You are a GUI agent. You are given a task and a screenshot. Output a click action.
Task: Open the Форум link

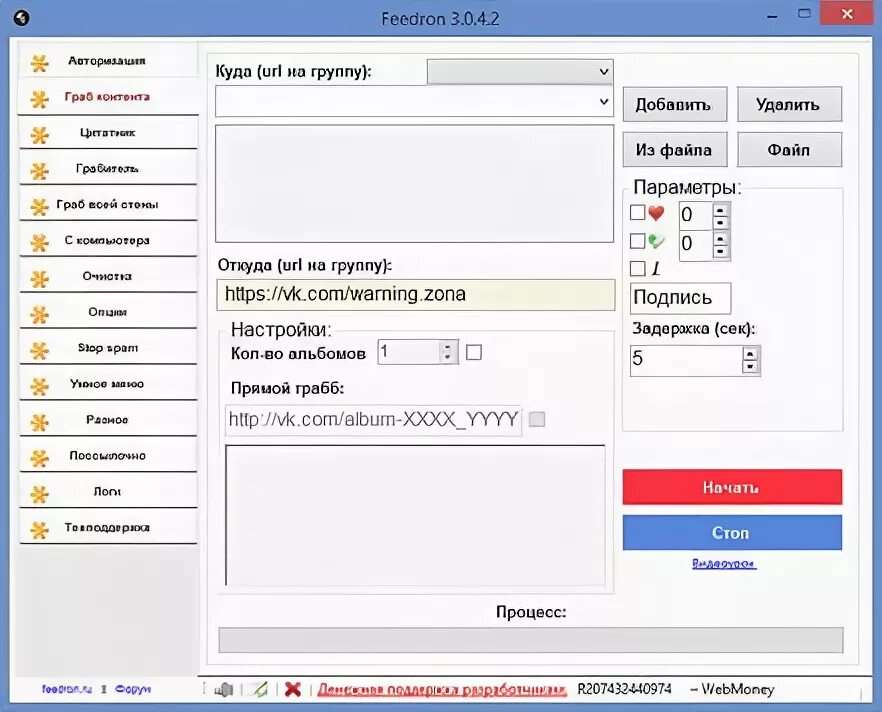pyautogui.click(x=133, y=689)
